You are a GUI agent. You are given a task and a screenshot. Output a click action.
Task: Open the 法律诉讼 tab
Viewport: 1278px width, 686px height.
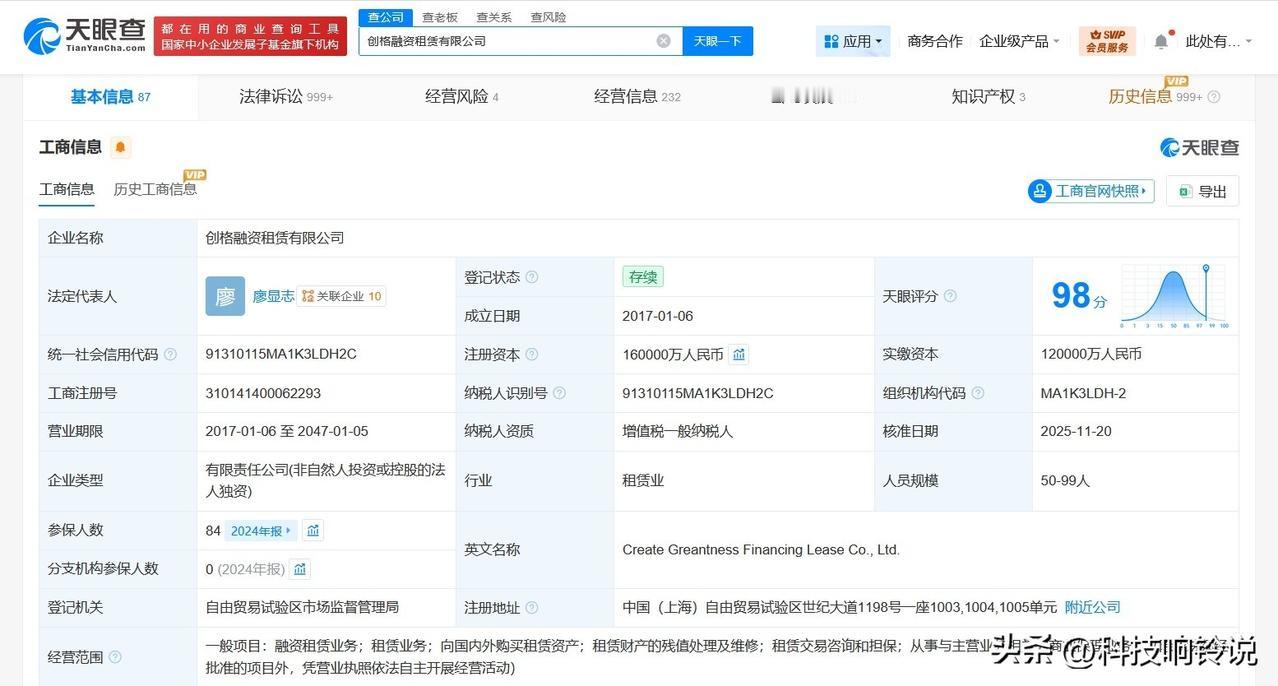[x=285, y=97]
